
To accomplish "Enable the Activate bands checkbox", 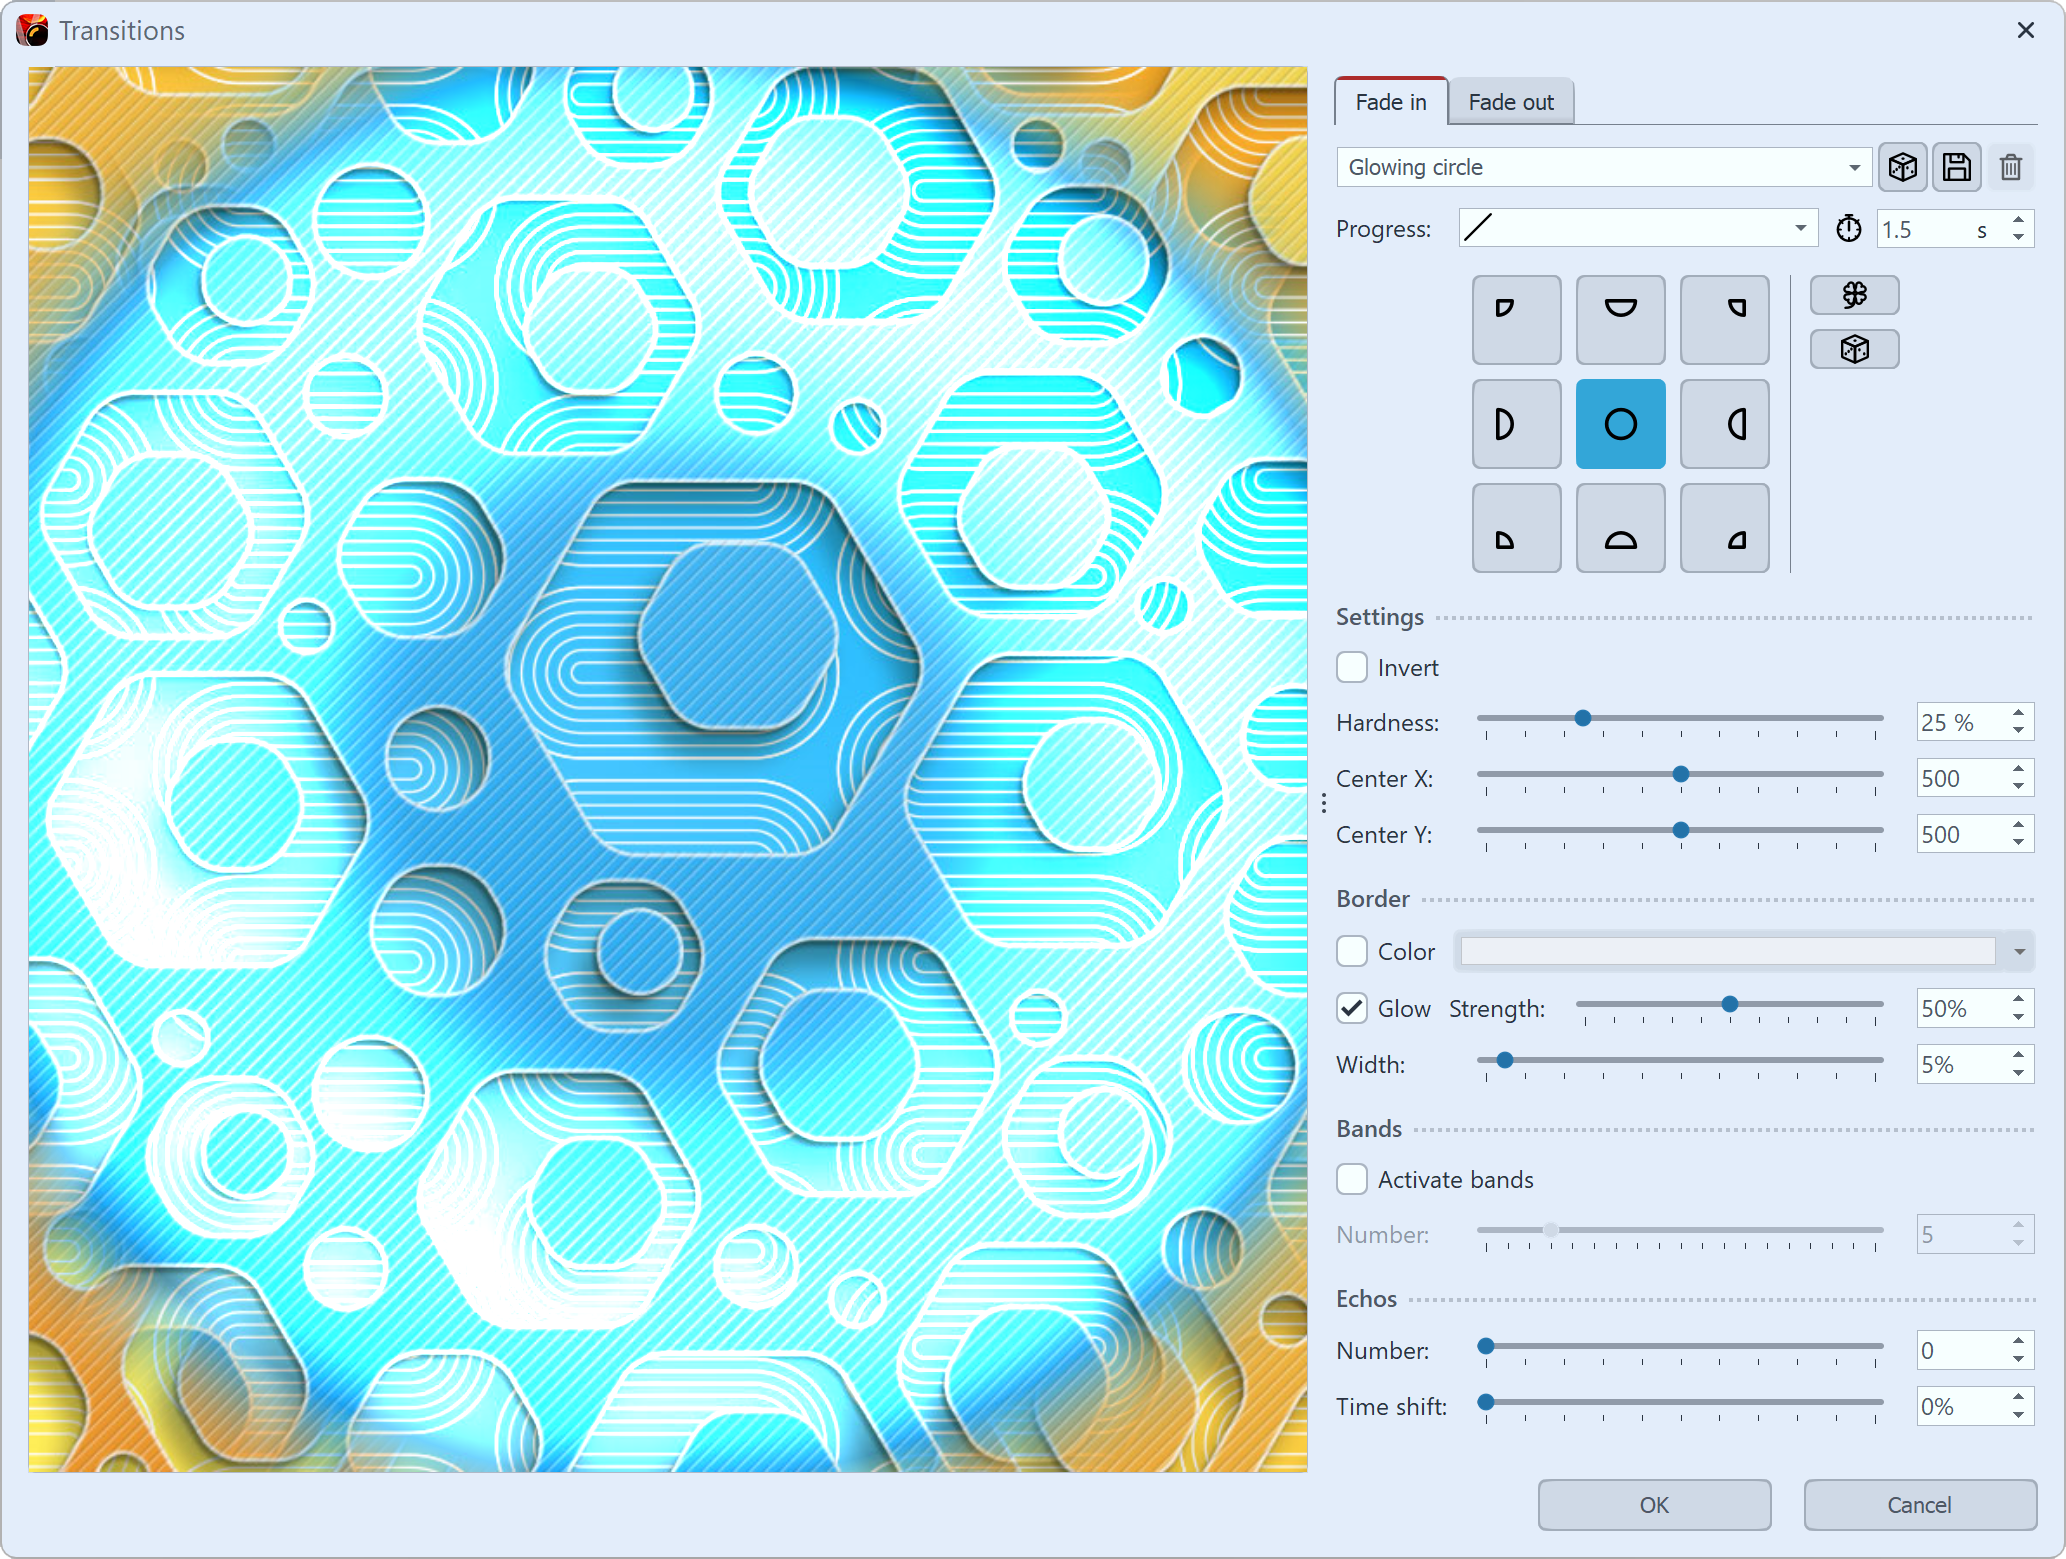I will [x=1356, y=1179].
